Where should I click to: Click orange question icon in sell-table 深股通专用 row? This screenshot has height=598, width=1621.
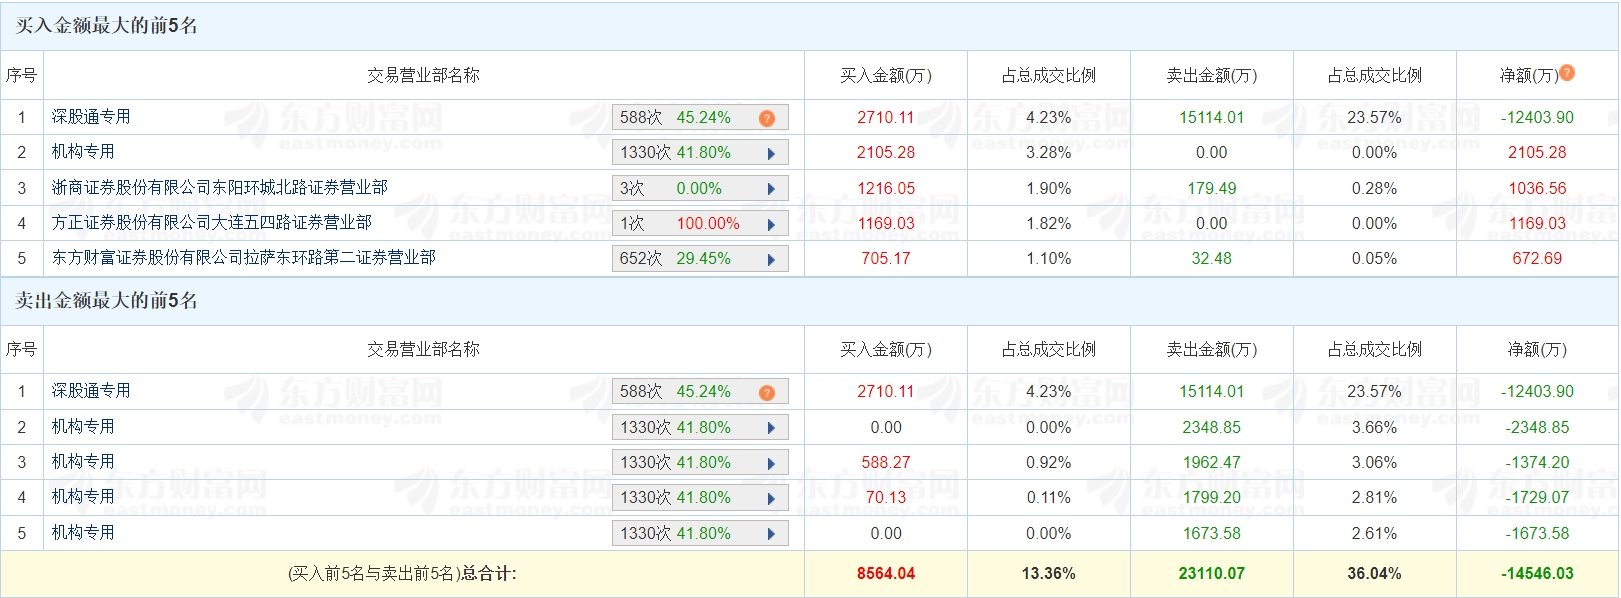coord(767,392)
